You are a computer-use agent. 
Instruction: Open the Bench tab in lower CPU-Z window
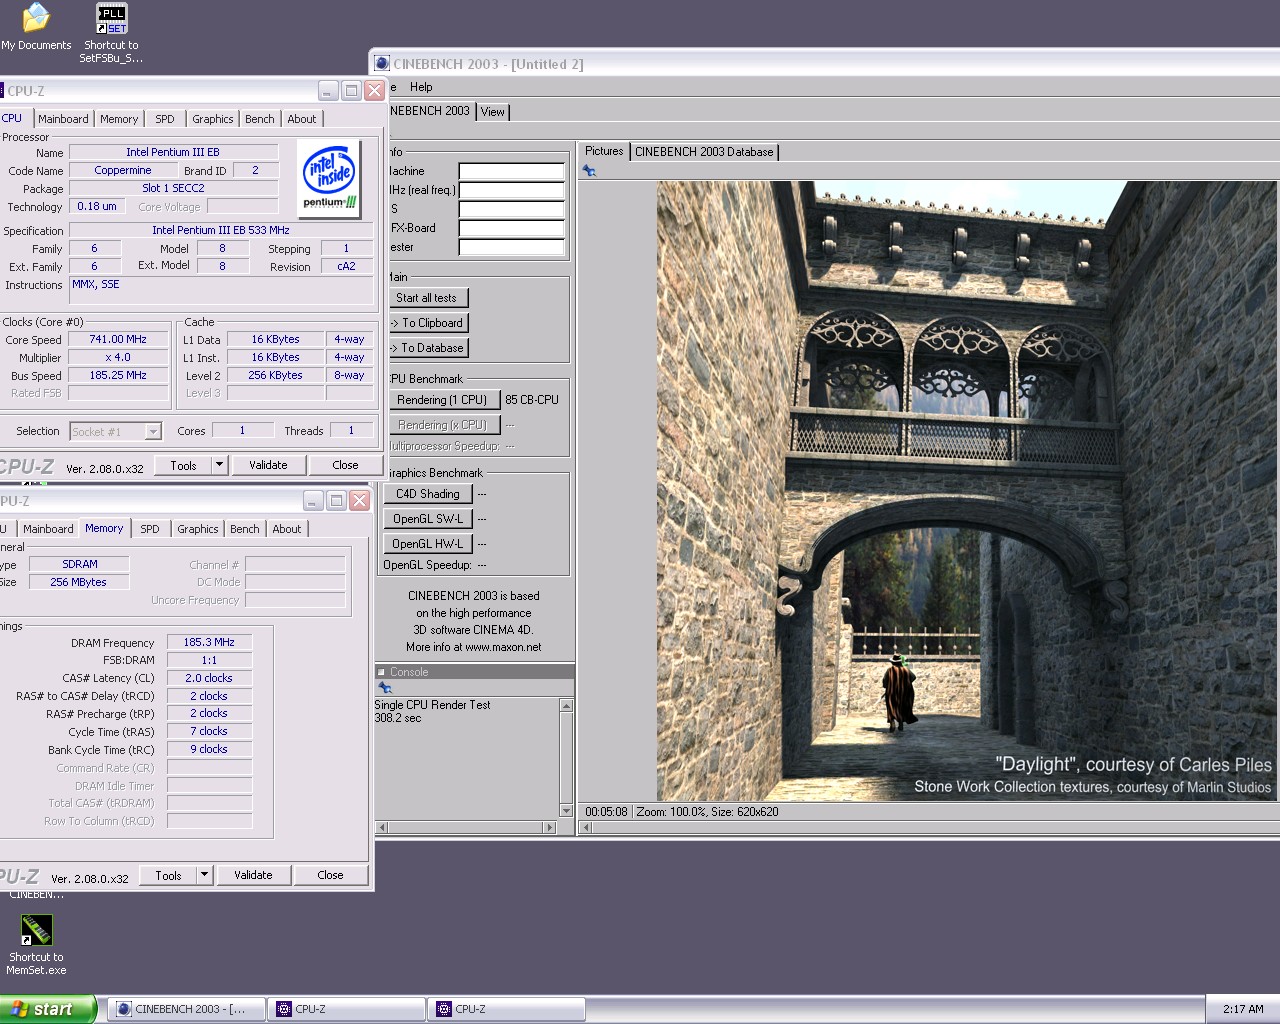click(x=245, y=529)
